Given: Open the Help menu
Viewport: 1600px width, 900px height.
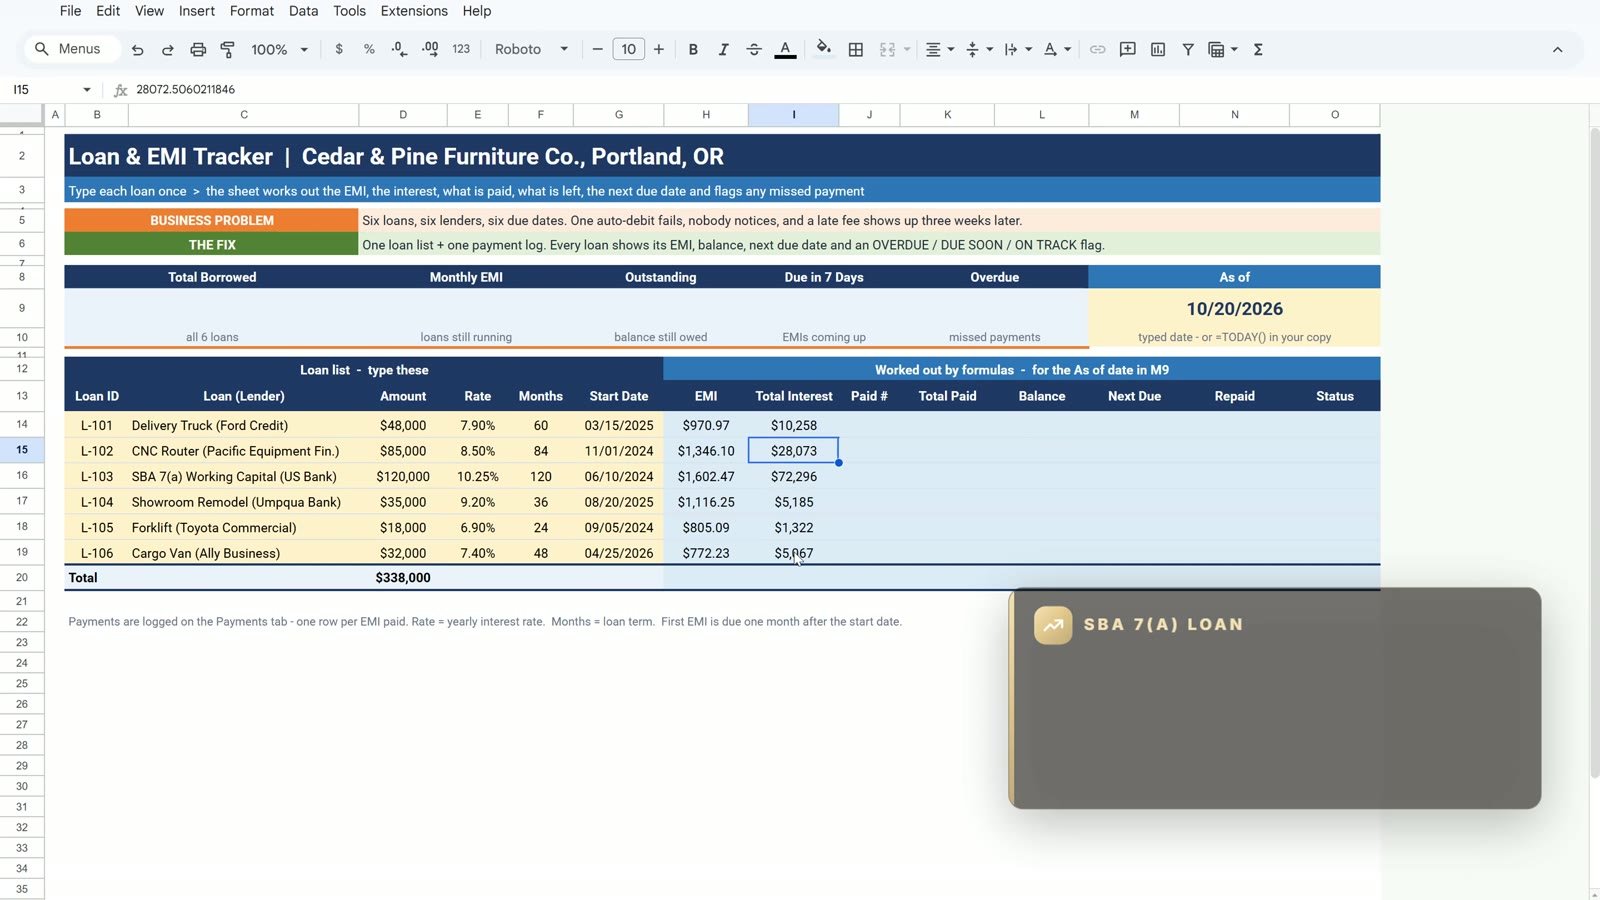Looking at the screenshot, I should tap(477, 11).
